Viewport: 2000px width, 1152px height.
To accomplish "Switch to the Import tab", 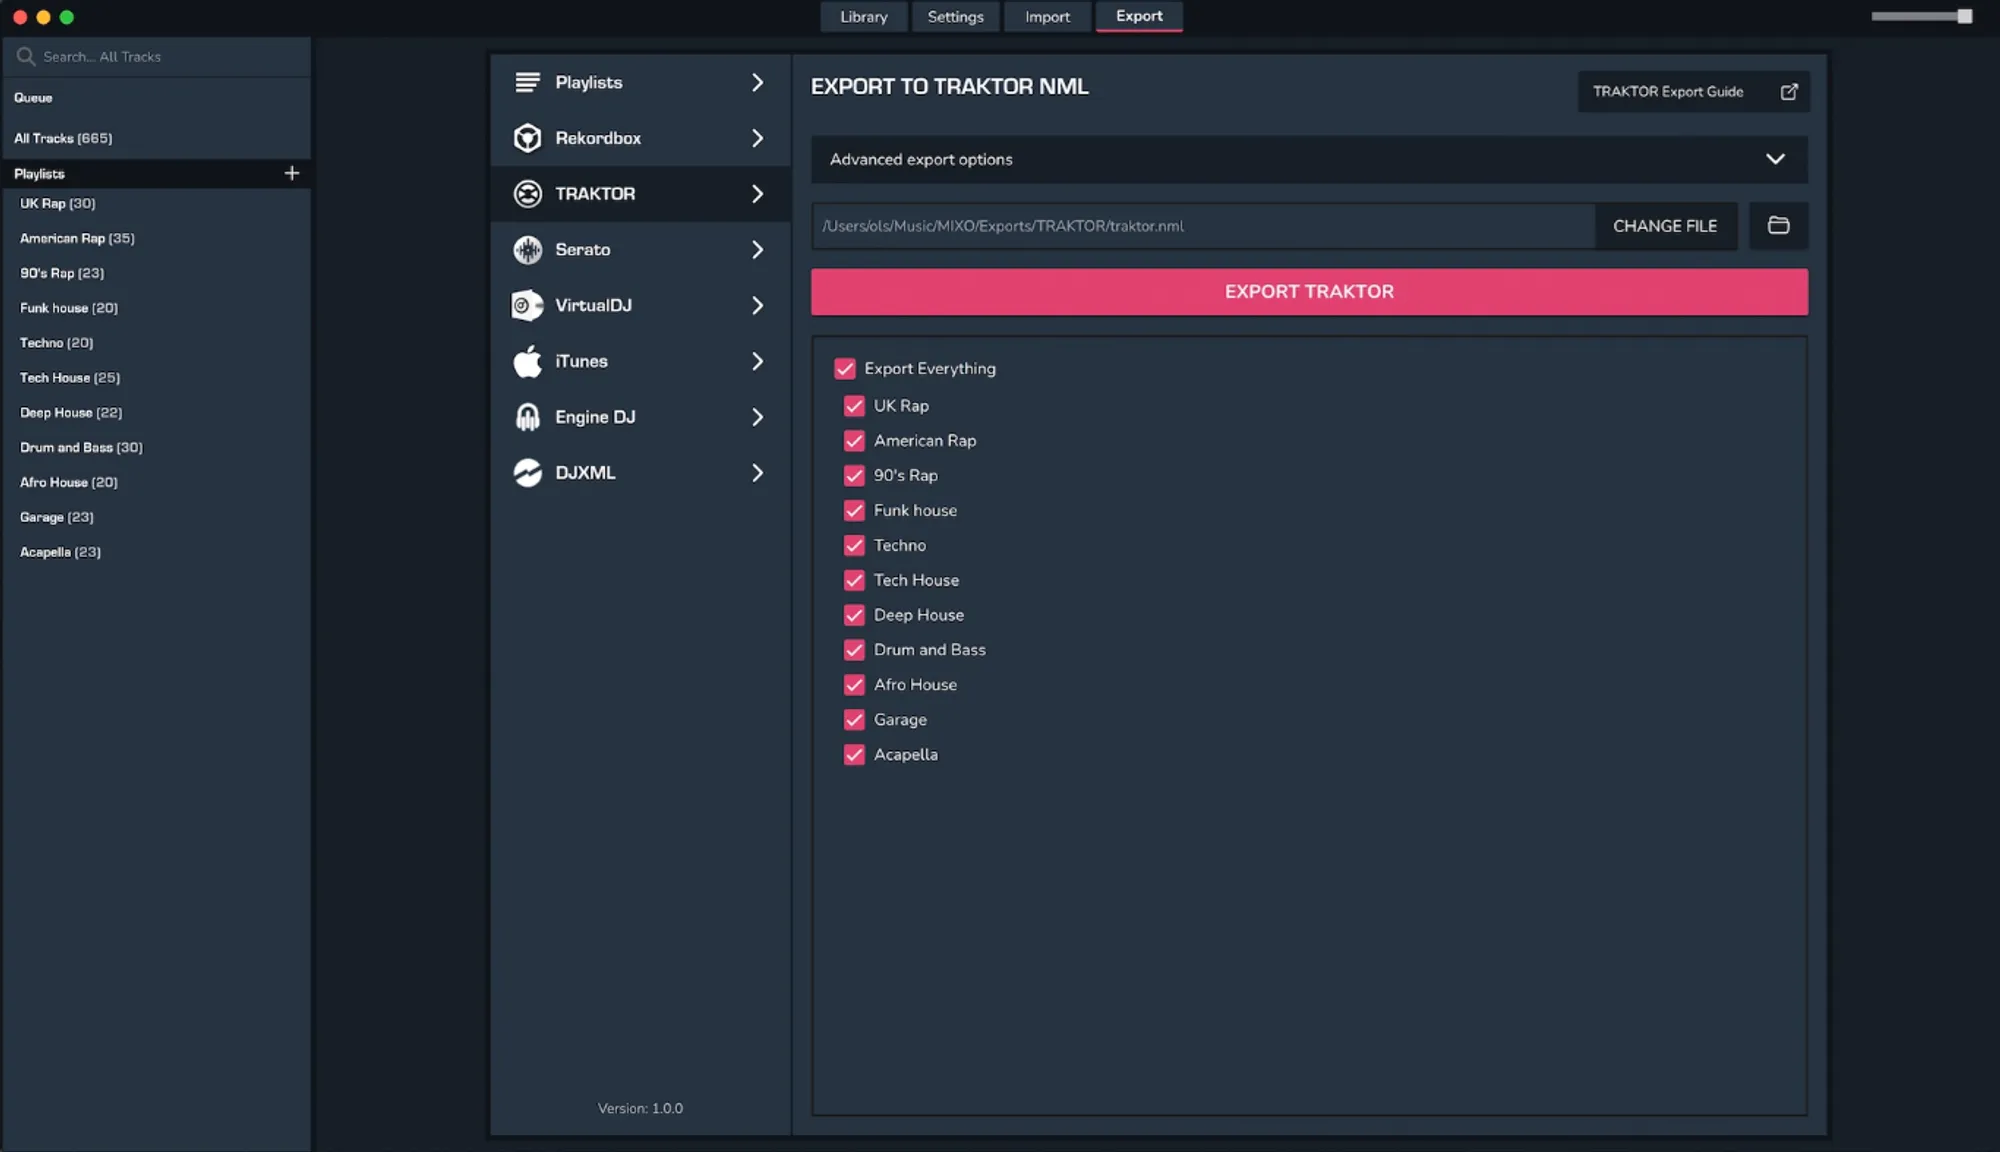I will click(x=1046, y=17).
